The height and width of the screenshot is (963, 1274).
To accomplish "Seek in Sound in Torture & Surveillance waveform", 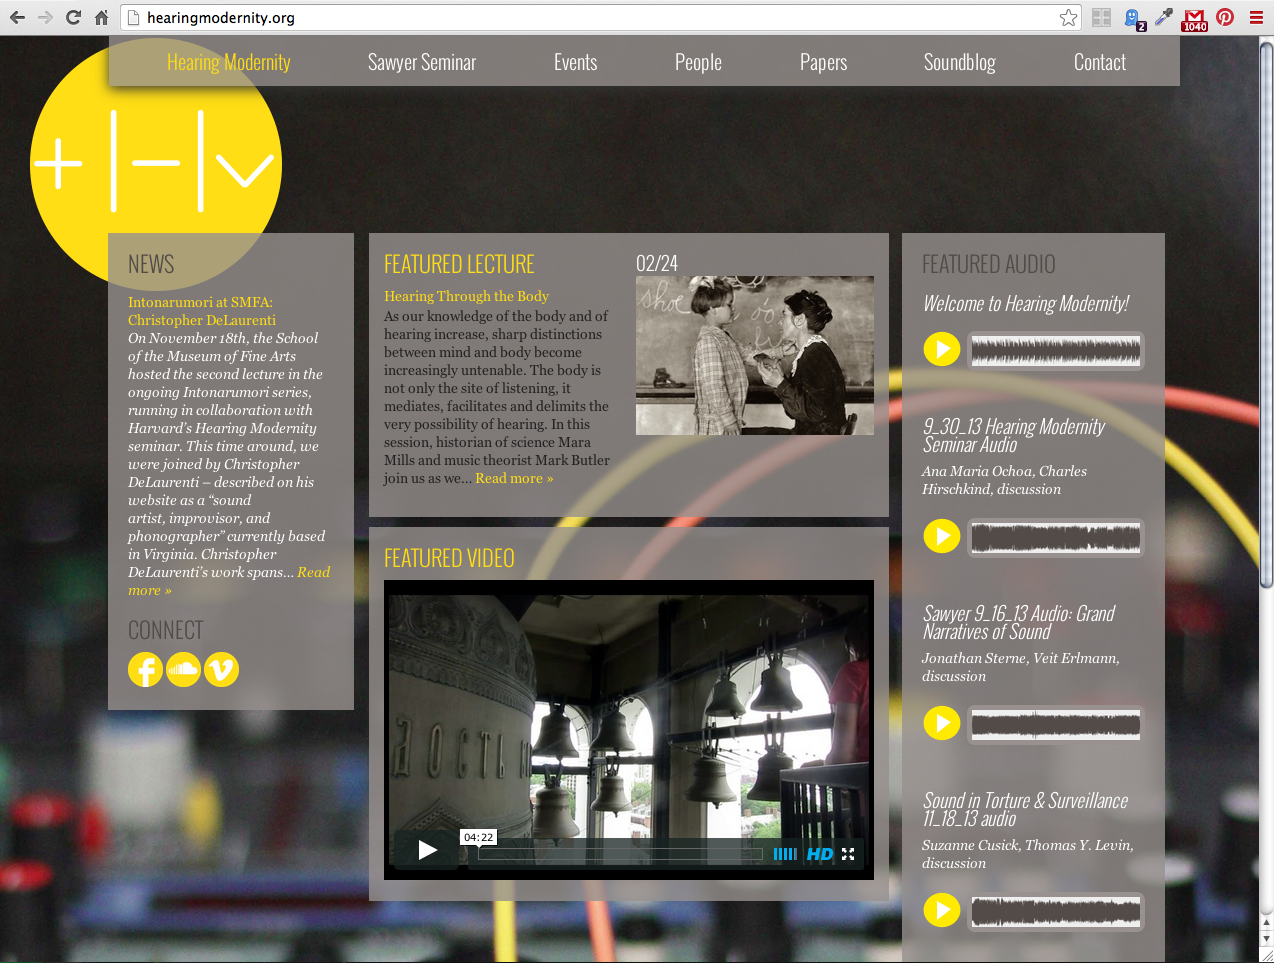I will (1055, 911).
